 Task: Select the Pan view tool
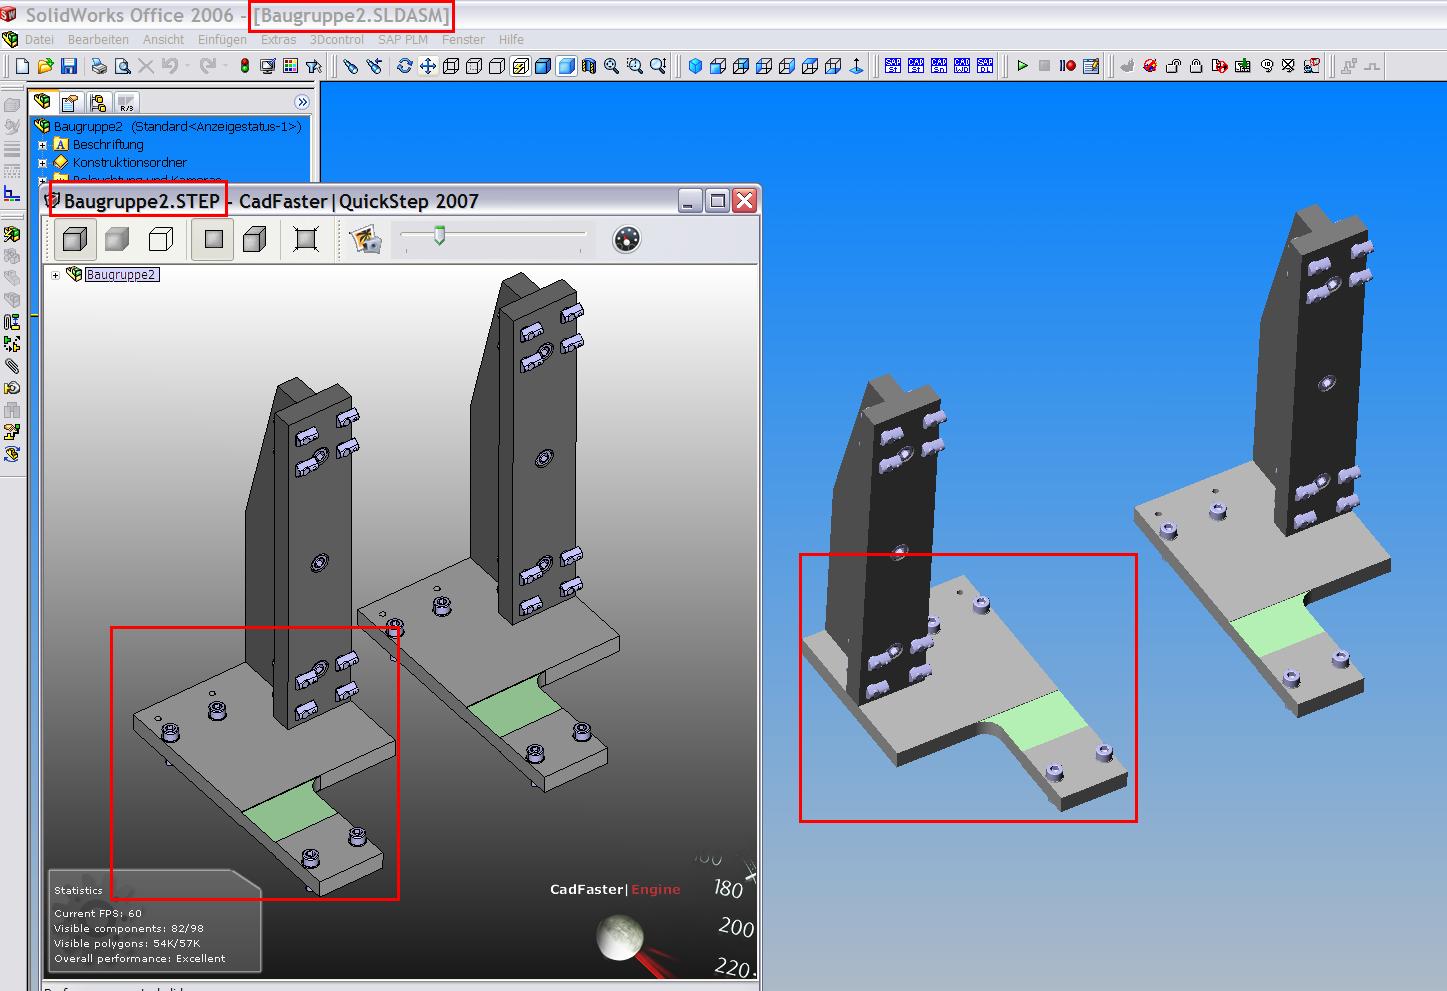coord(428,66)
